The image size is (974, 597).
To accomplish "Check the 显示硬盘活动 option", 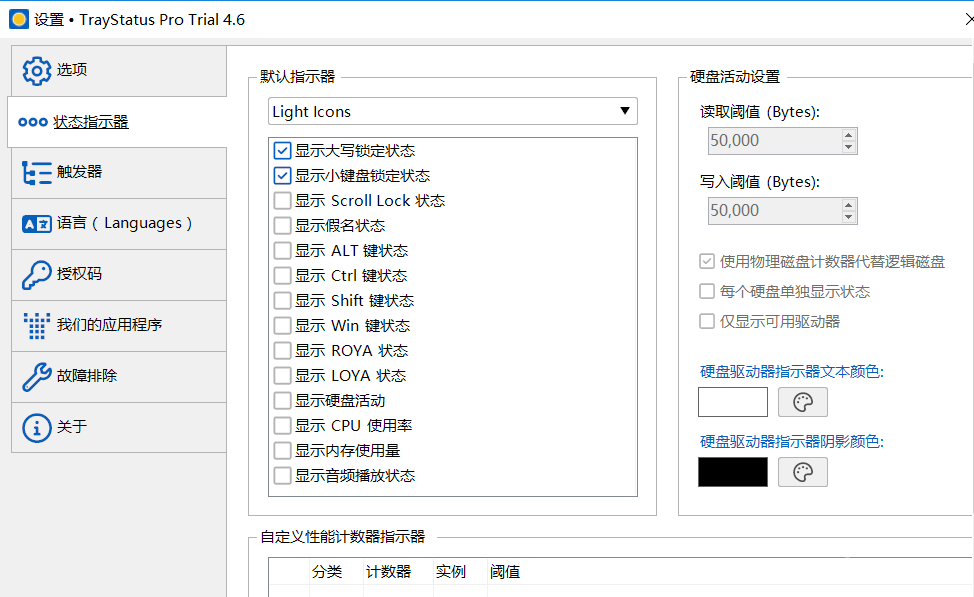I will (x=282, y=401).
